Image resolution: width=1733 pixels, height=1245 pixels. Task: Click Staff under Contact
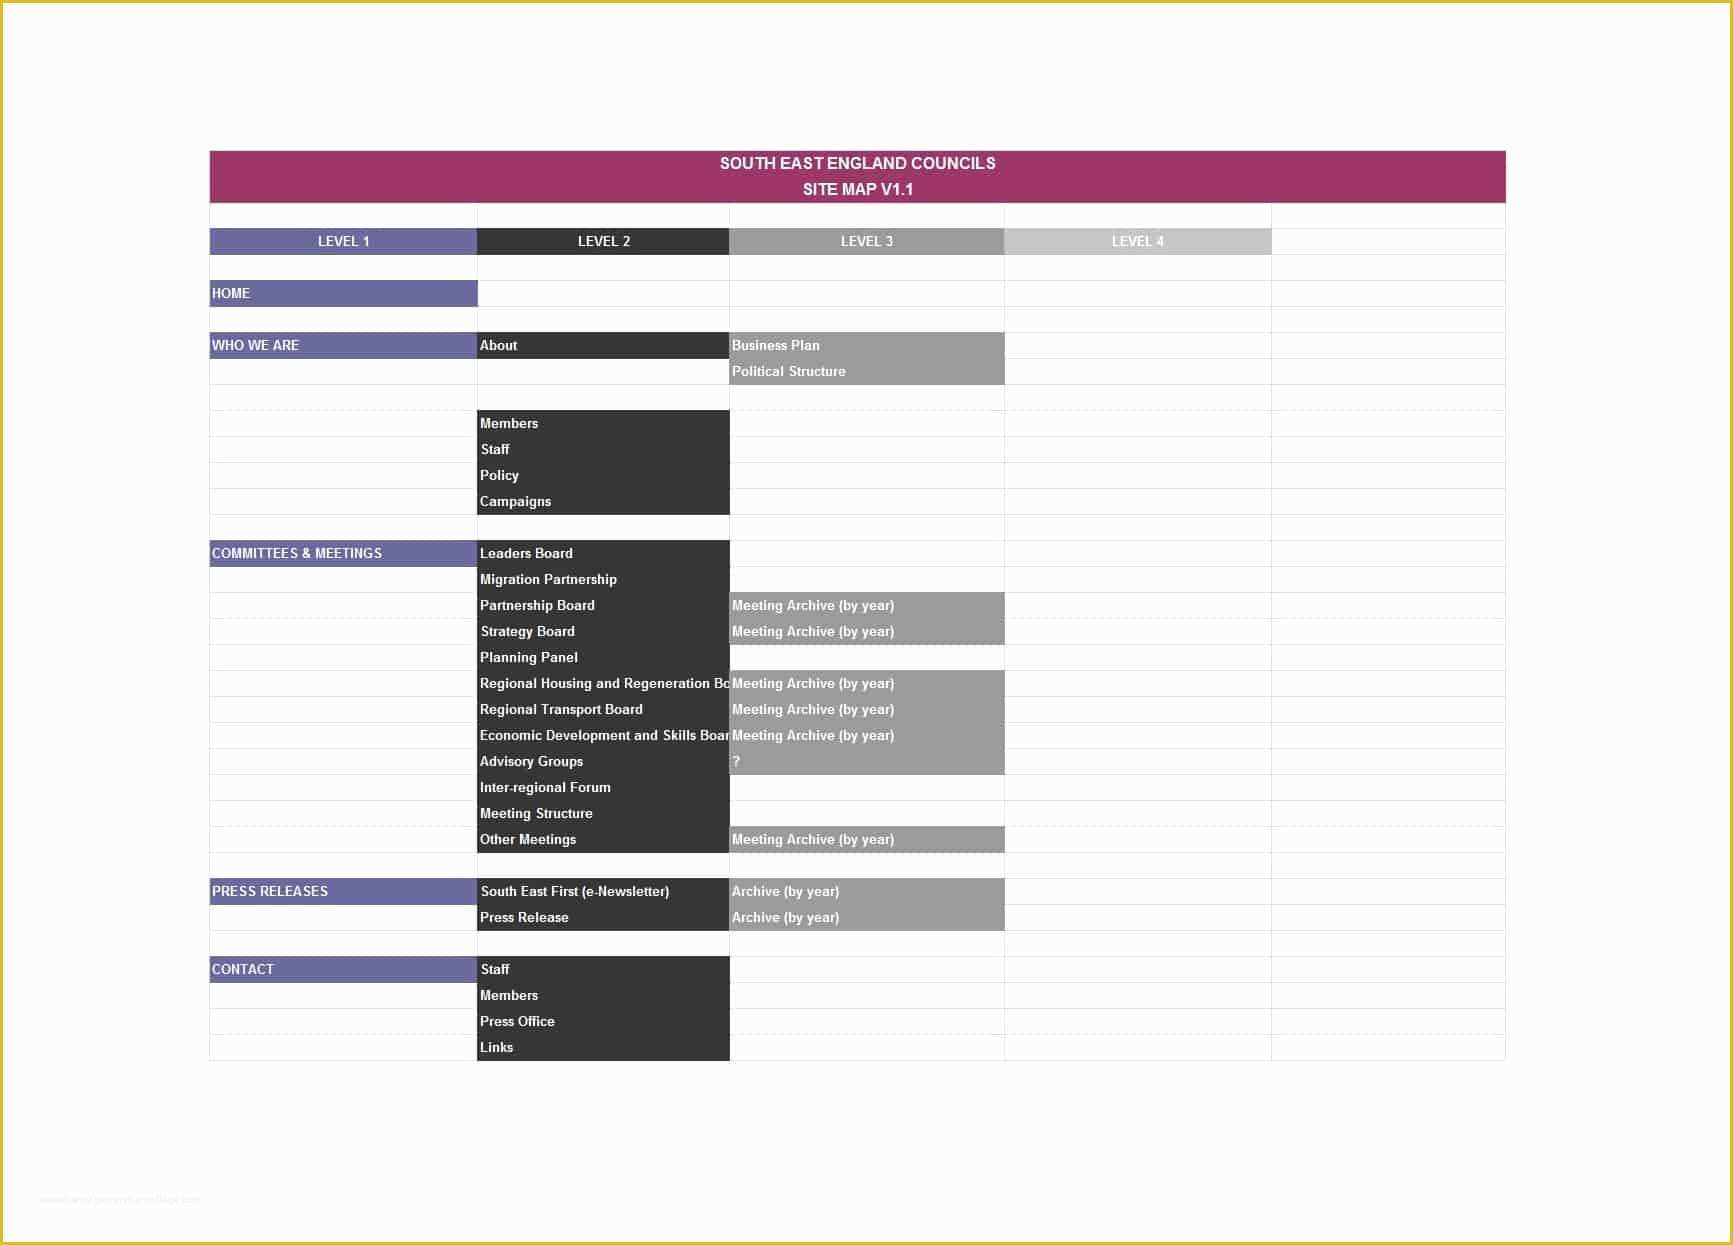tap(603, 969)
